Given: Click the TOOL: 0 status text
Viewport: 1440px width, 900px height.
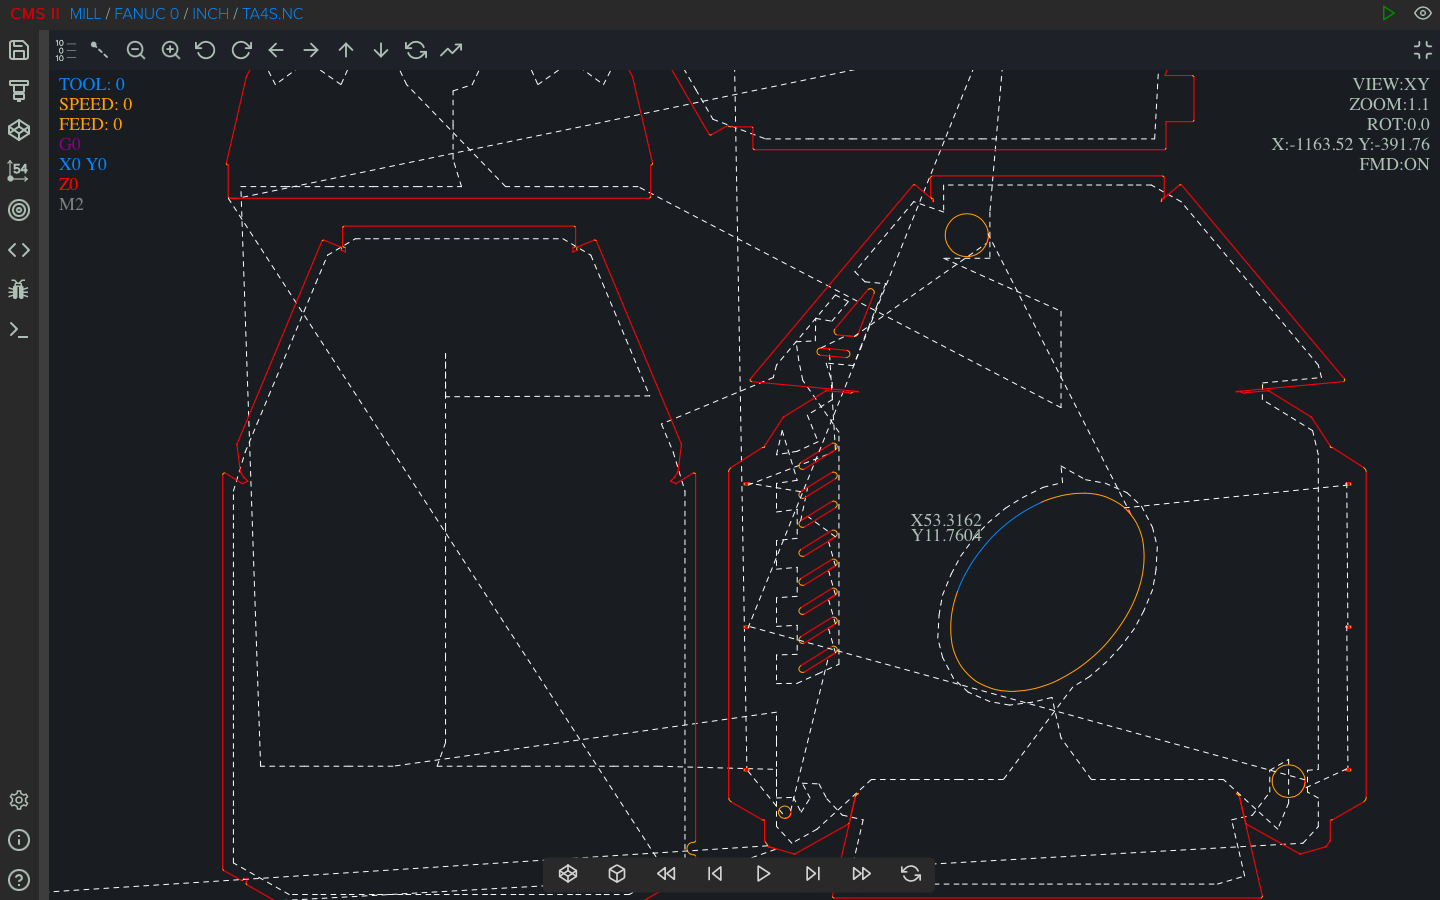Looking at the screenshot, I should pyautogui.click(x=92, y=84).
